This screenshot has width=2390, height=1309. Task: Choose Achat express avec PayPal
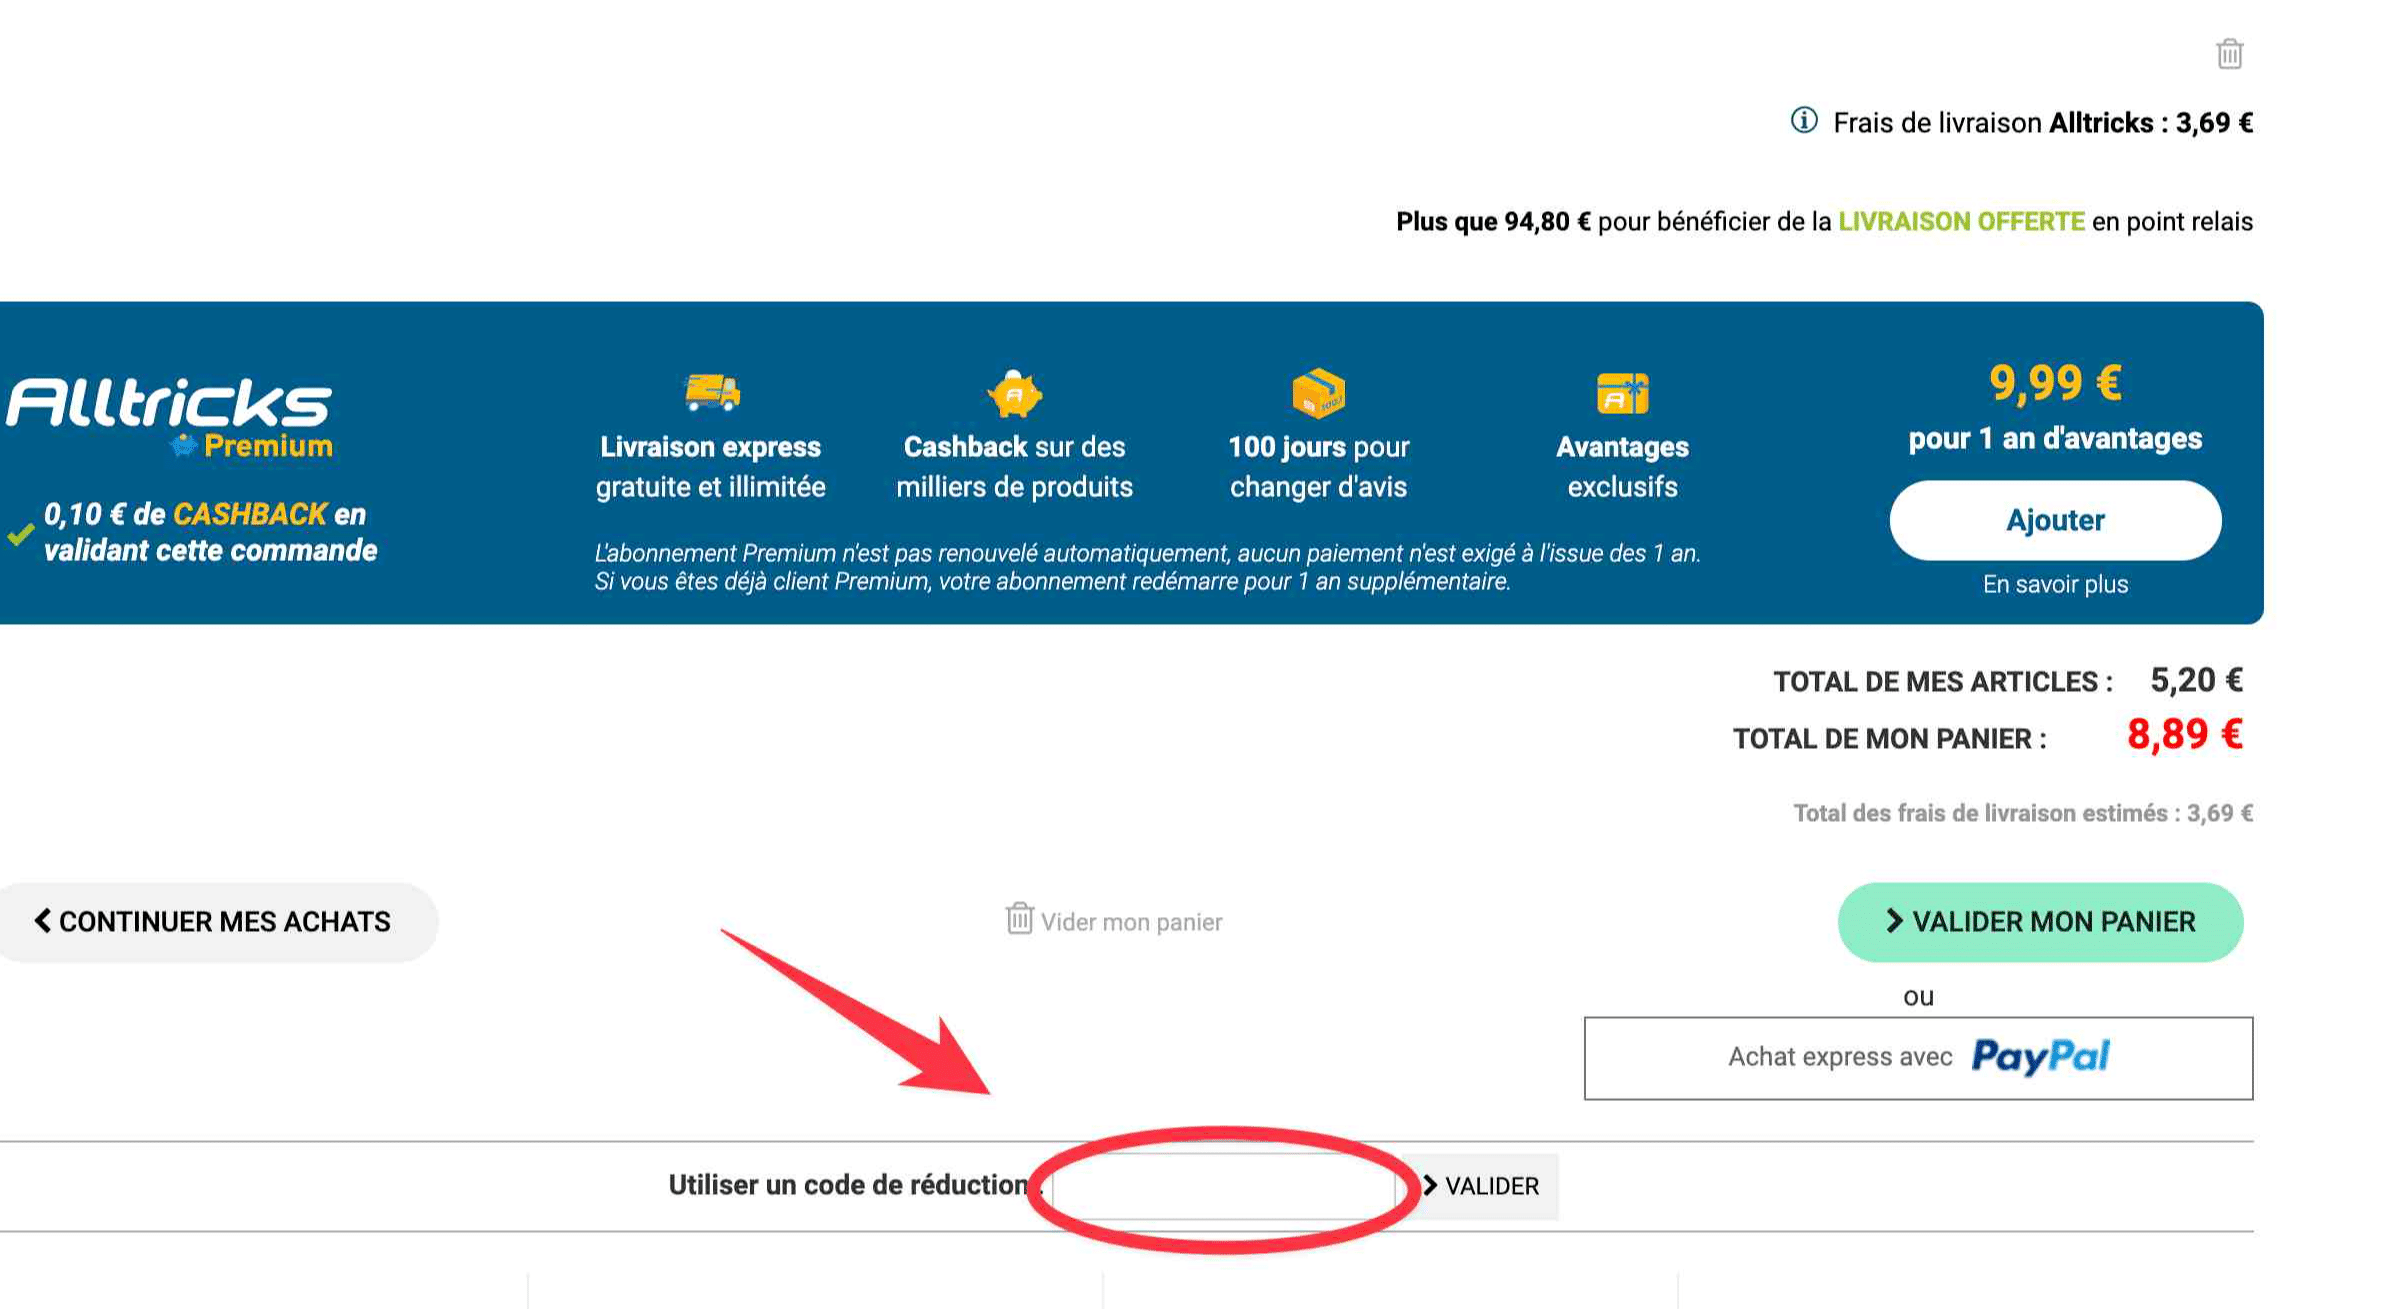click(1918, 1058)
